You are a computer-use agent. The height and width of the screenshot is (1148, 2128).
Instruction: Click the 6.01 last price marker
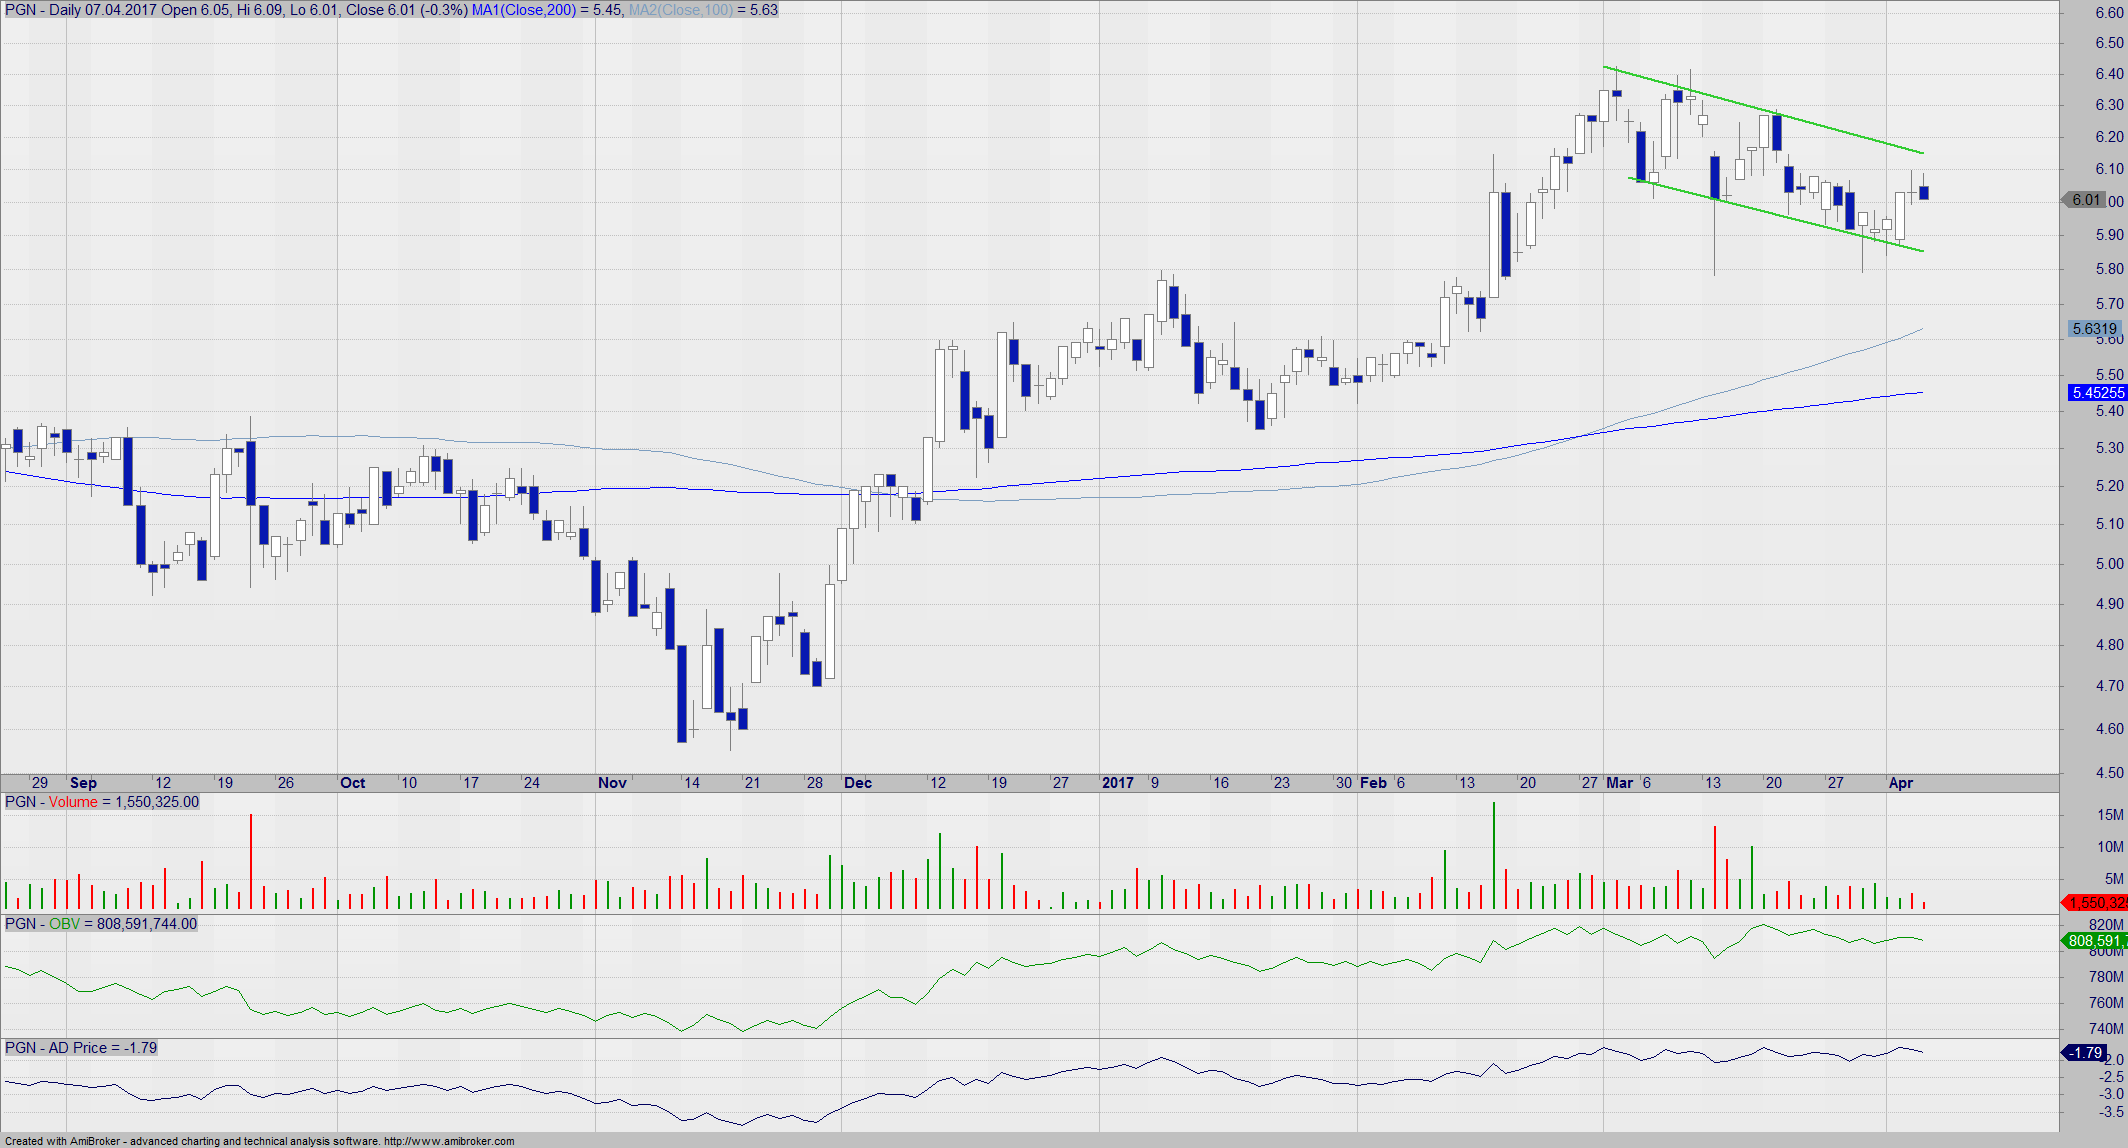pyautogui.click(x=2085, y=200)
